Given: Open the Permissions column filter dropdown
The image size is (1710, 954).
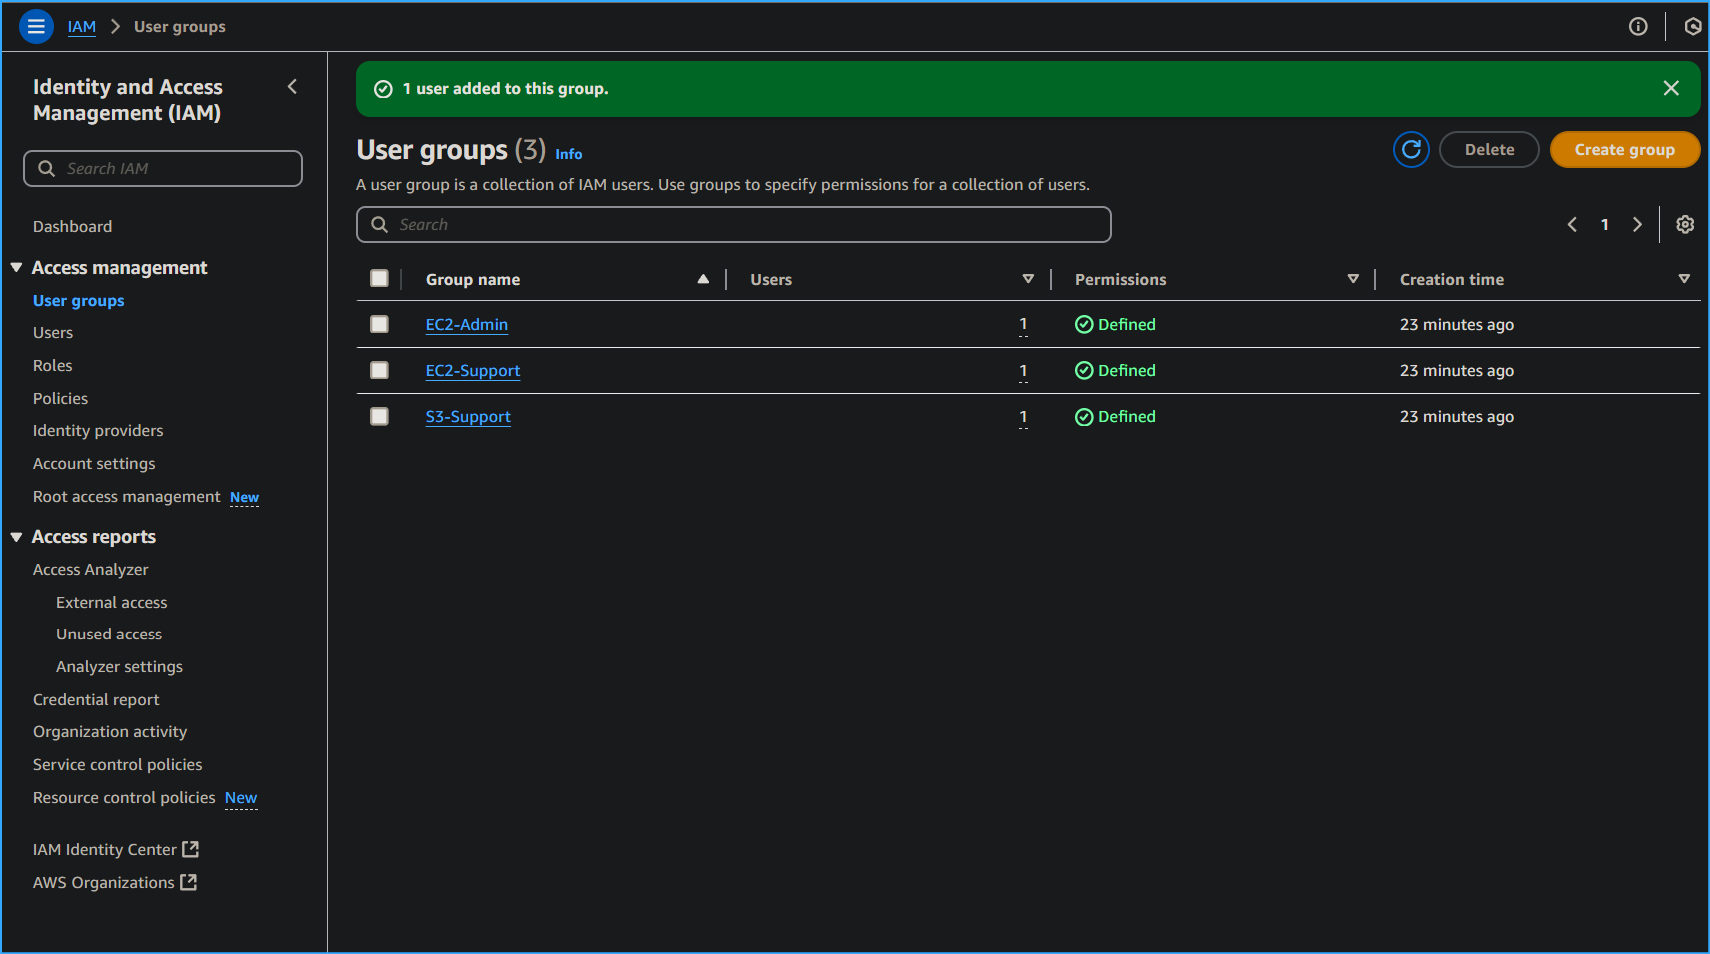Looking at the screenshot, I should [1353, 279].
